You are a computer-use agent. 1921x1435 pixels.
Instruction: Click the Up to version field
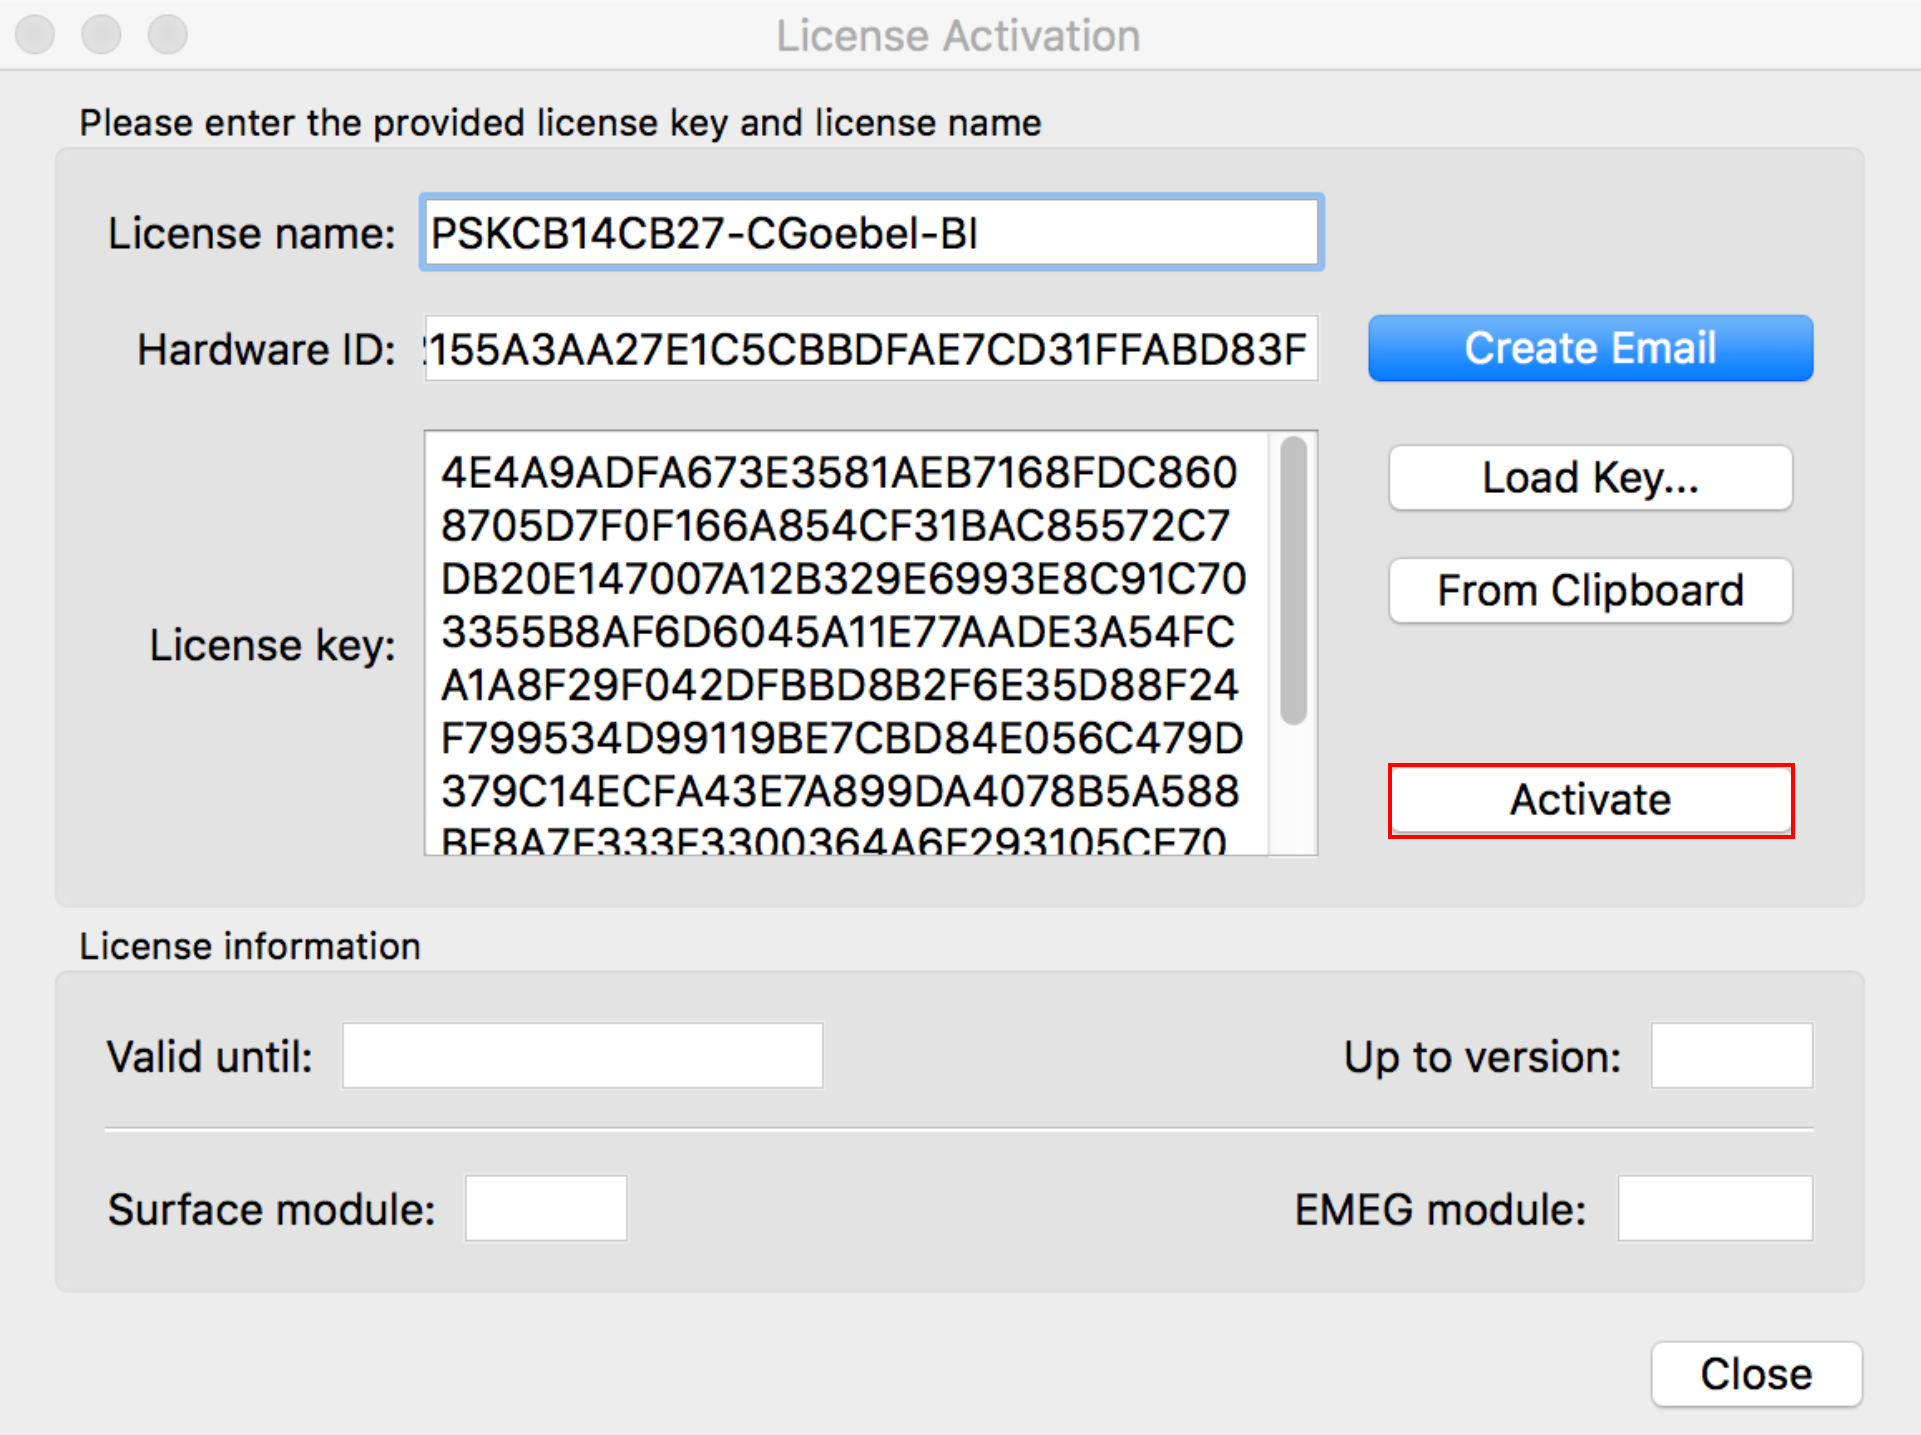[1732, 1055]
